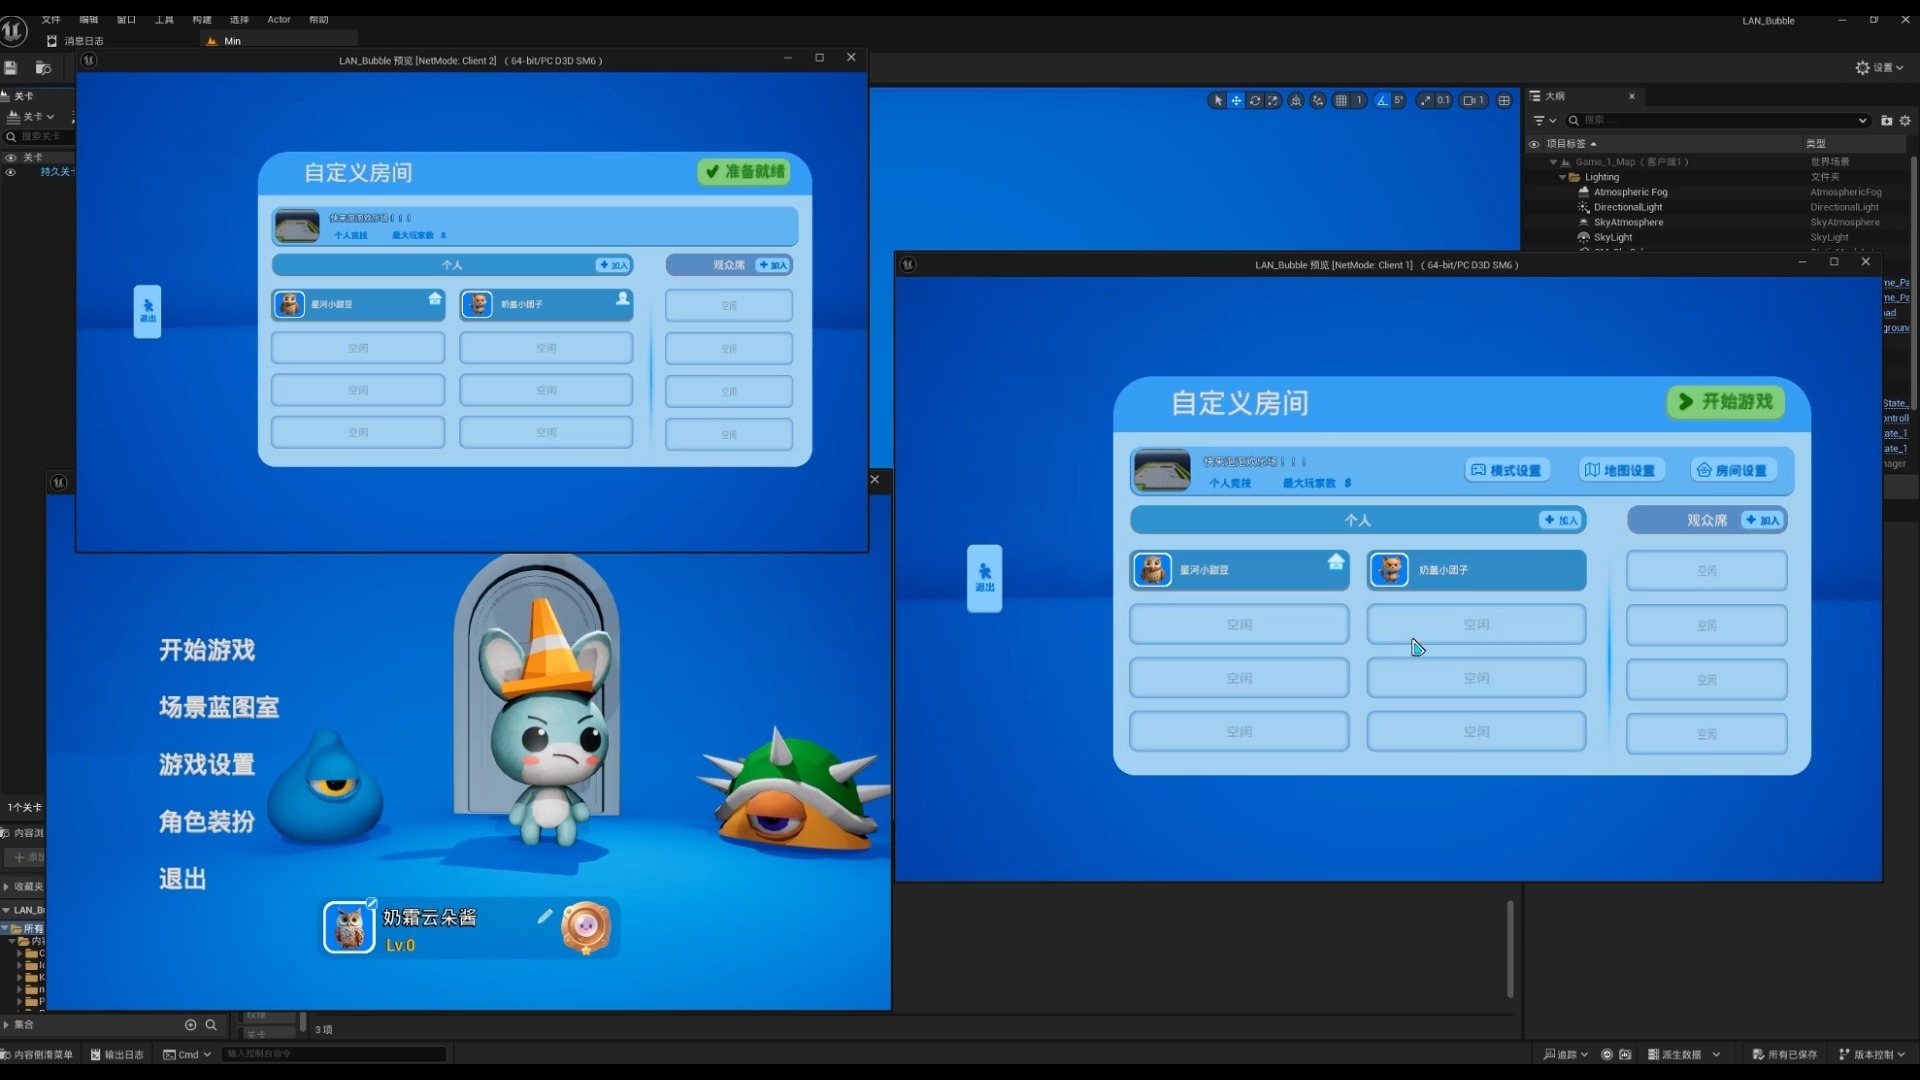
Task: Select 开始游戏 in main menu window
Action: (207, 650)
